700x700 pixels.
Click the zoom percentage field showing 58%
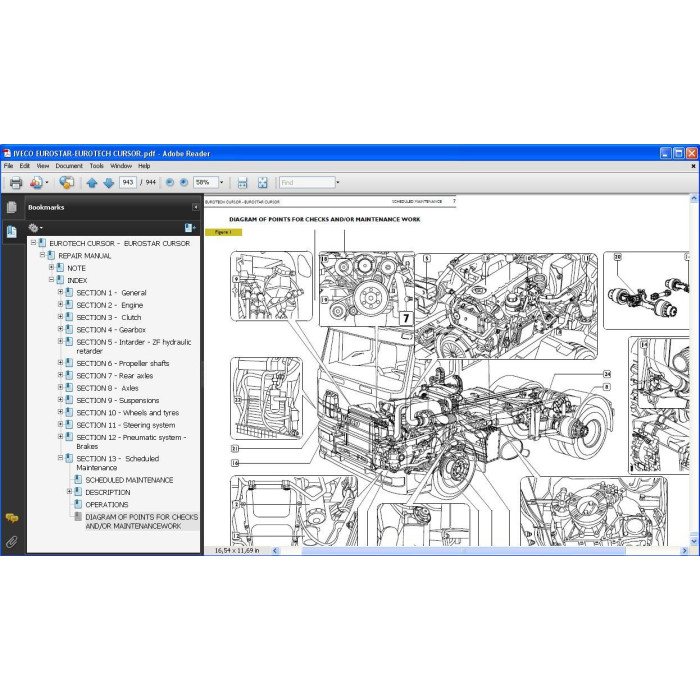coord(206,182)
